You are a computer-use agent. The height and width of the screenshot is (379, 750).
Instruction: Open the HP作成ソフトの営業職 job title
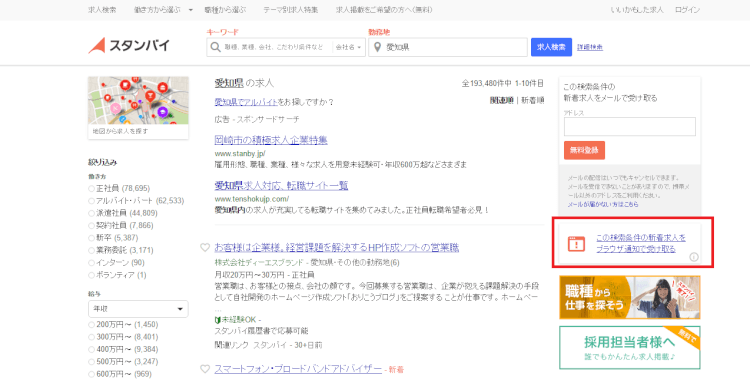pyautogui.click(x=337, y=247)
